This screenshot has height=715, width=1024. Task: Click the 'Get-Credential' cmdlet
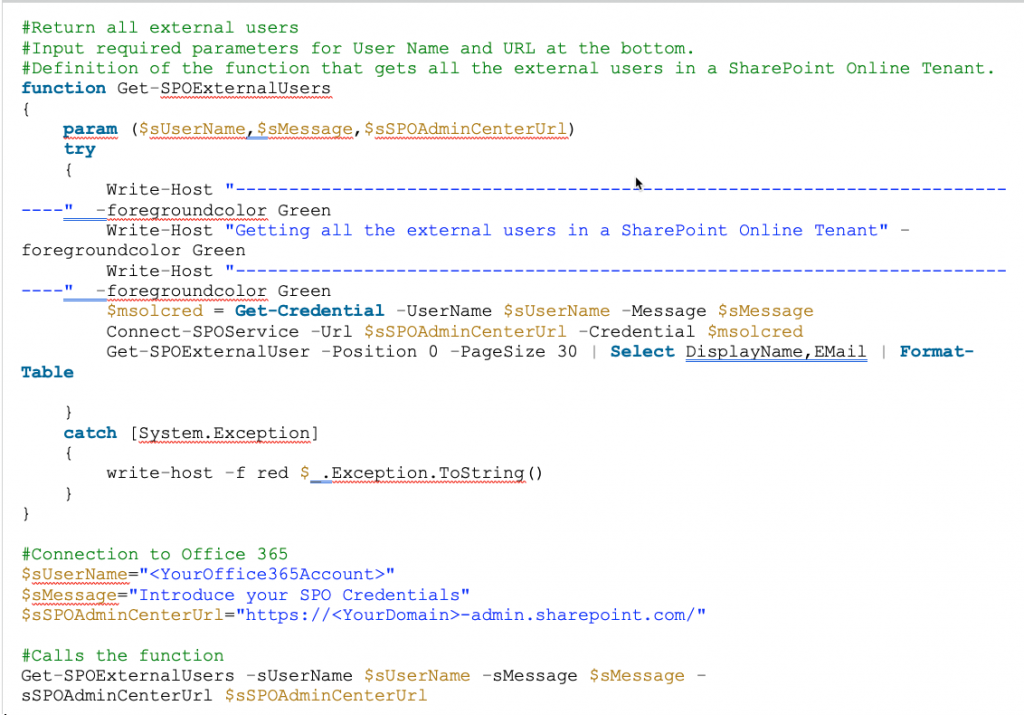pos(309,311)
